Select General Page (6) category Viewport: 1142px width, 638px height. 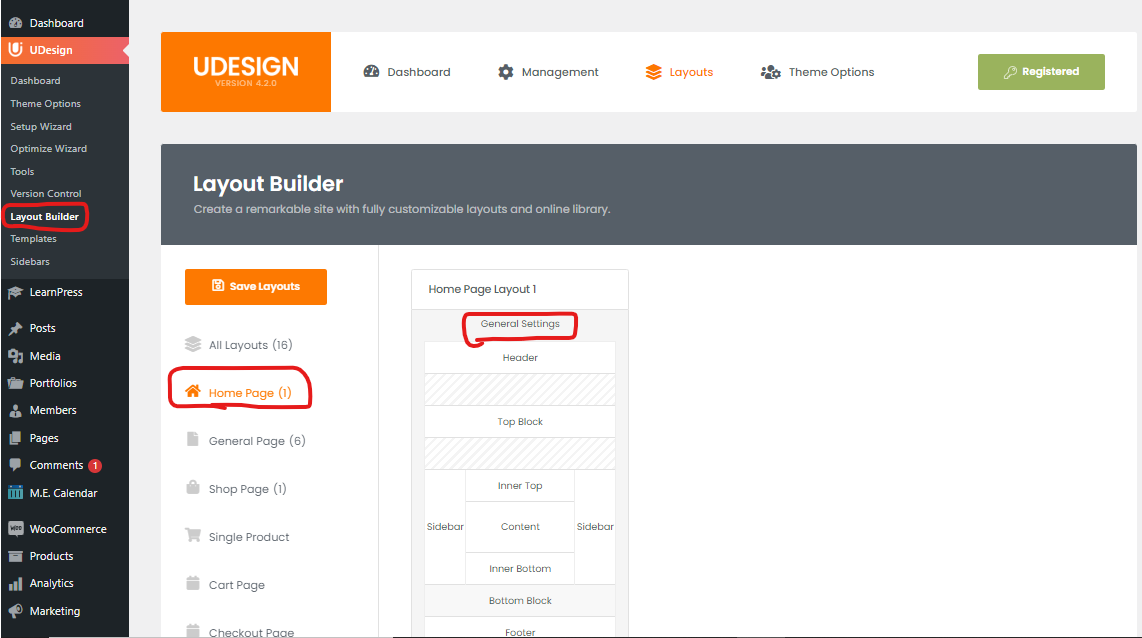click(257, 441)
